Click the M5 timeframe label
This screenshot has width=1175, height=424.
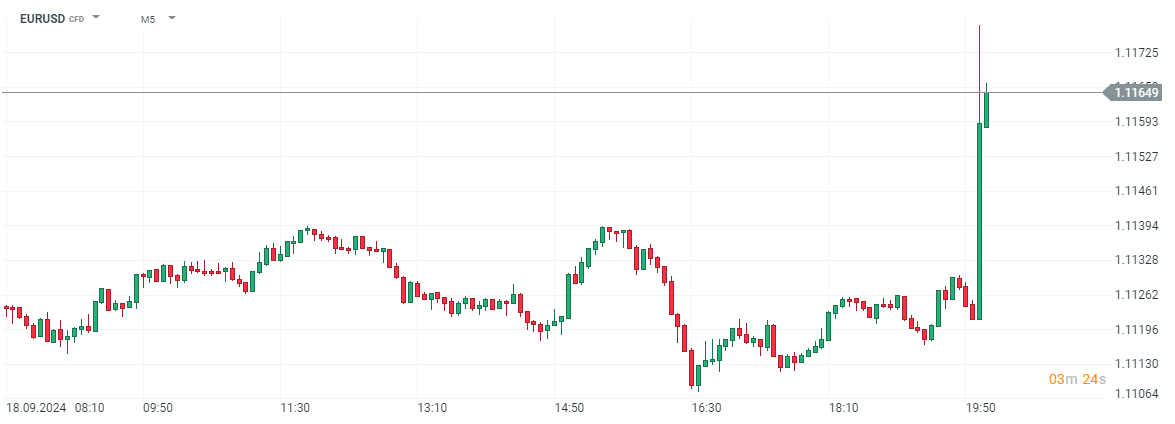tap(148, 18)
